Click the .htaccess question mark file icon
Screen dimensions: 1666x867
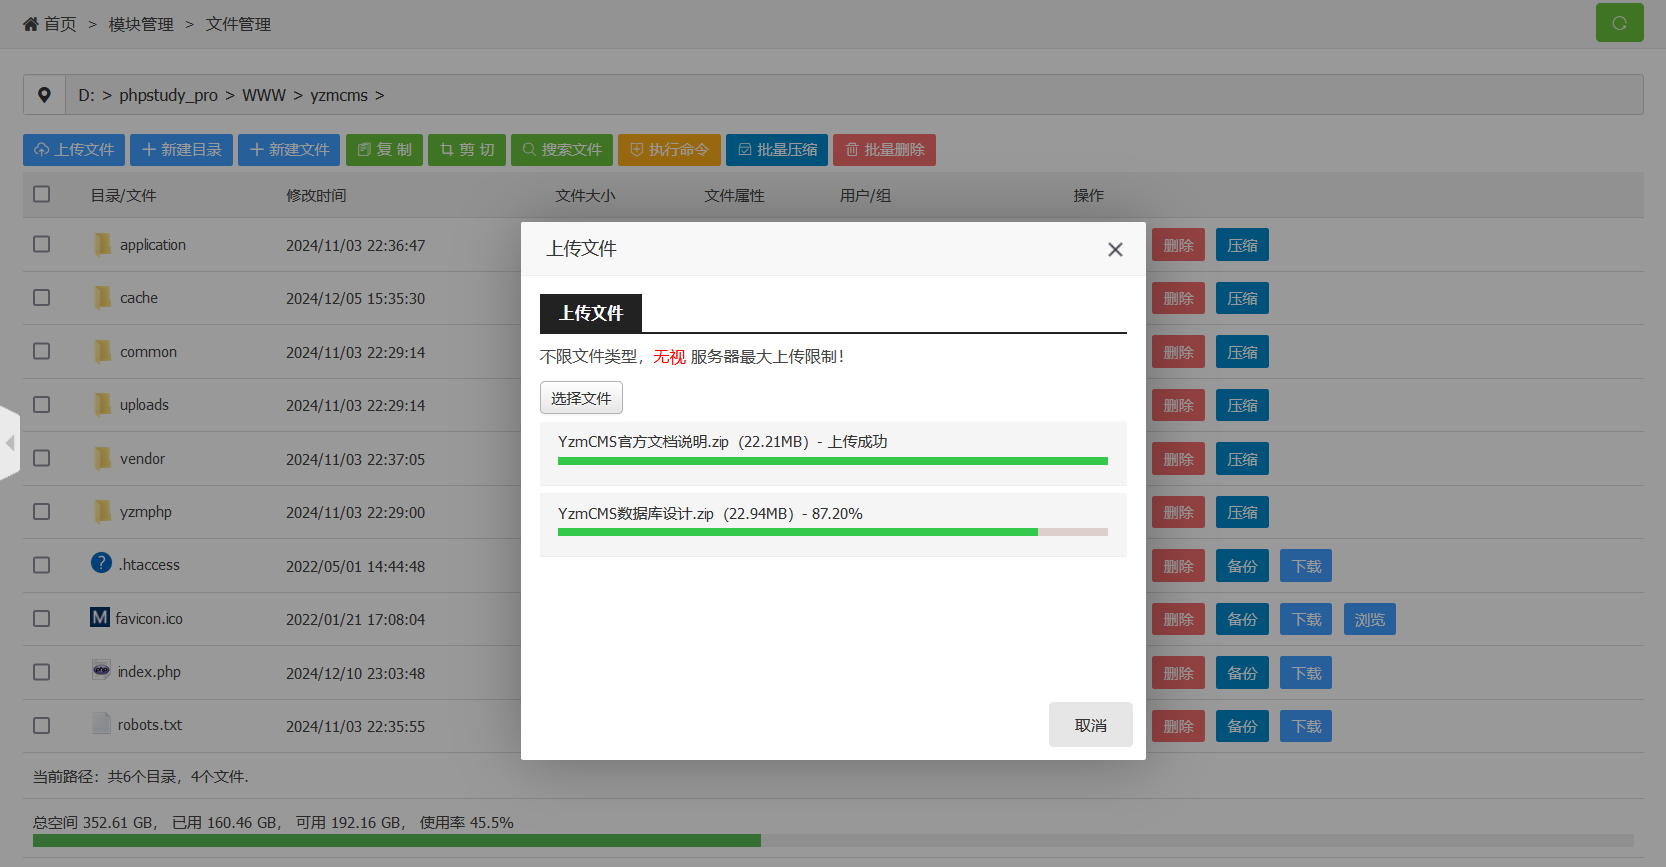tap(101, 564)
